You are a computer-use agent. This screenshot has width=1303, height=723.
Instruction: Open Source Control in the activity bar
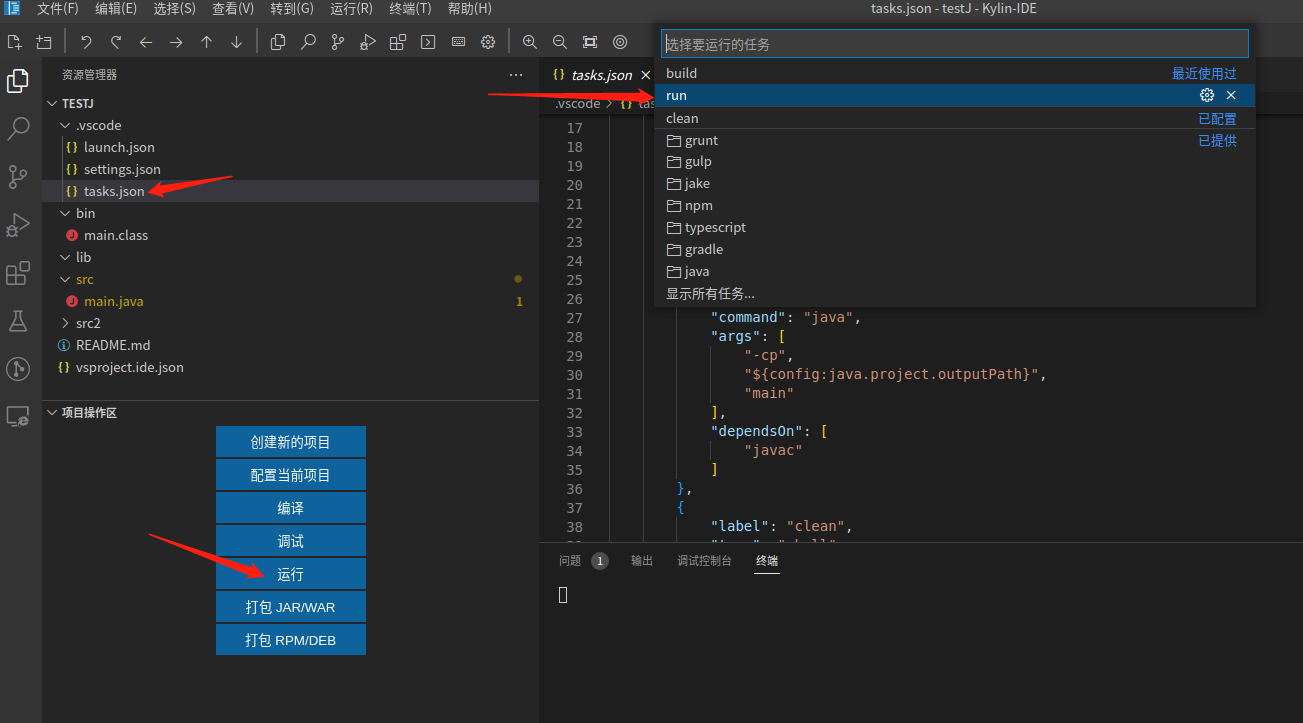click(18, 177)
